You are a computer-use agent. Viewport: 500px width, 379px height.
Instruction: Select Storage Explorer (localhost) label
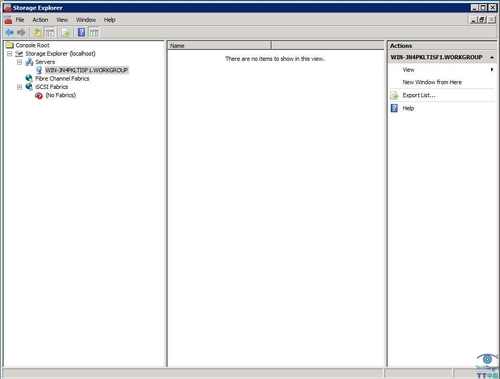coord(60,53)
